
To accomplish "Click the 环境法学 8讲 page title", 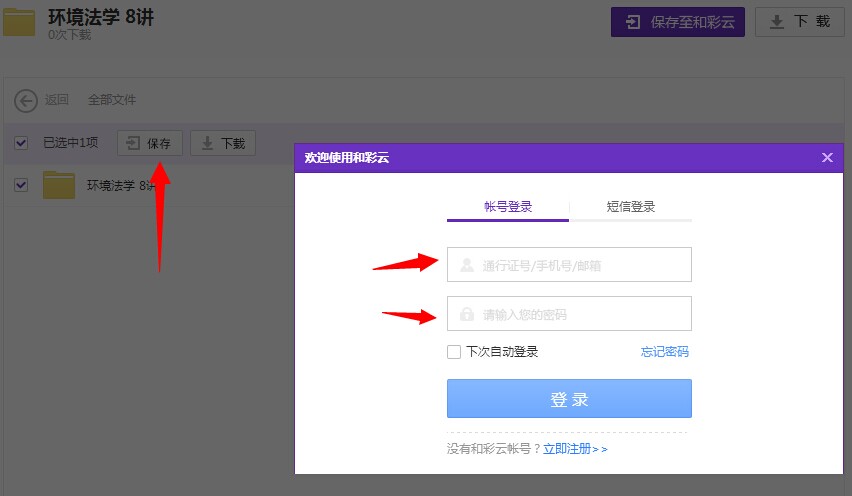I will pos(101,17).
